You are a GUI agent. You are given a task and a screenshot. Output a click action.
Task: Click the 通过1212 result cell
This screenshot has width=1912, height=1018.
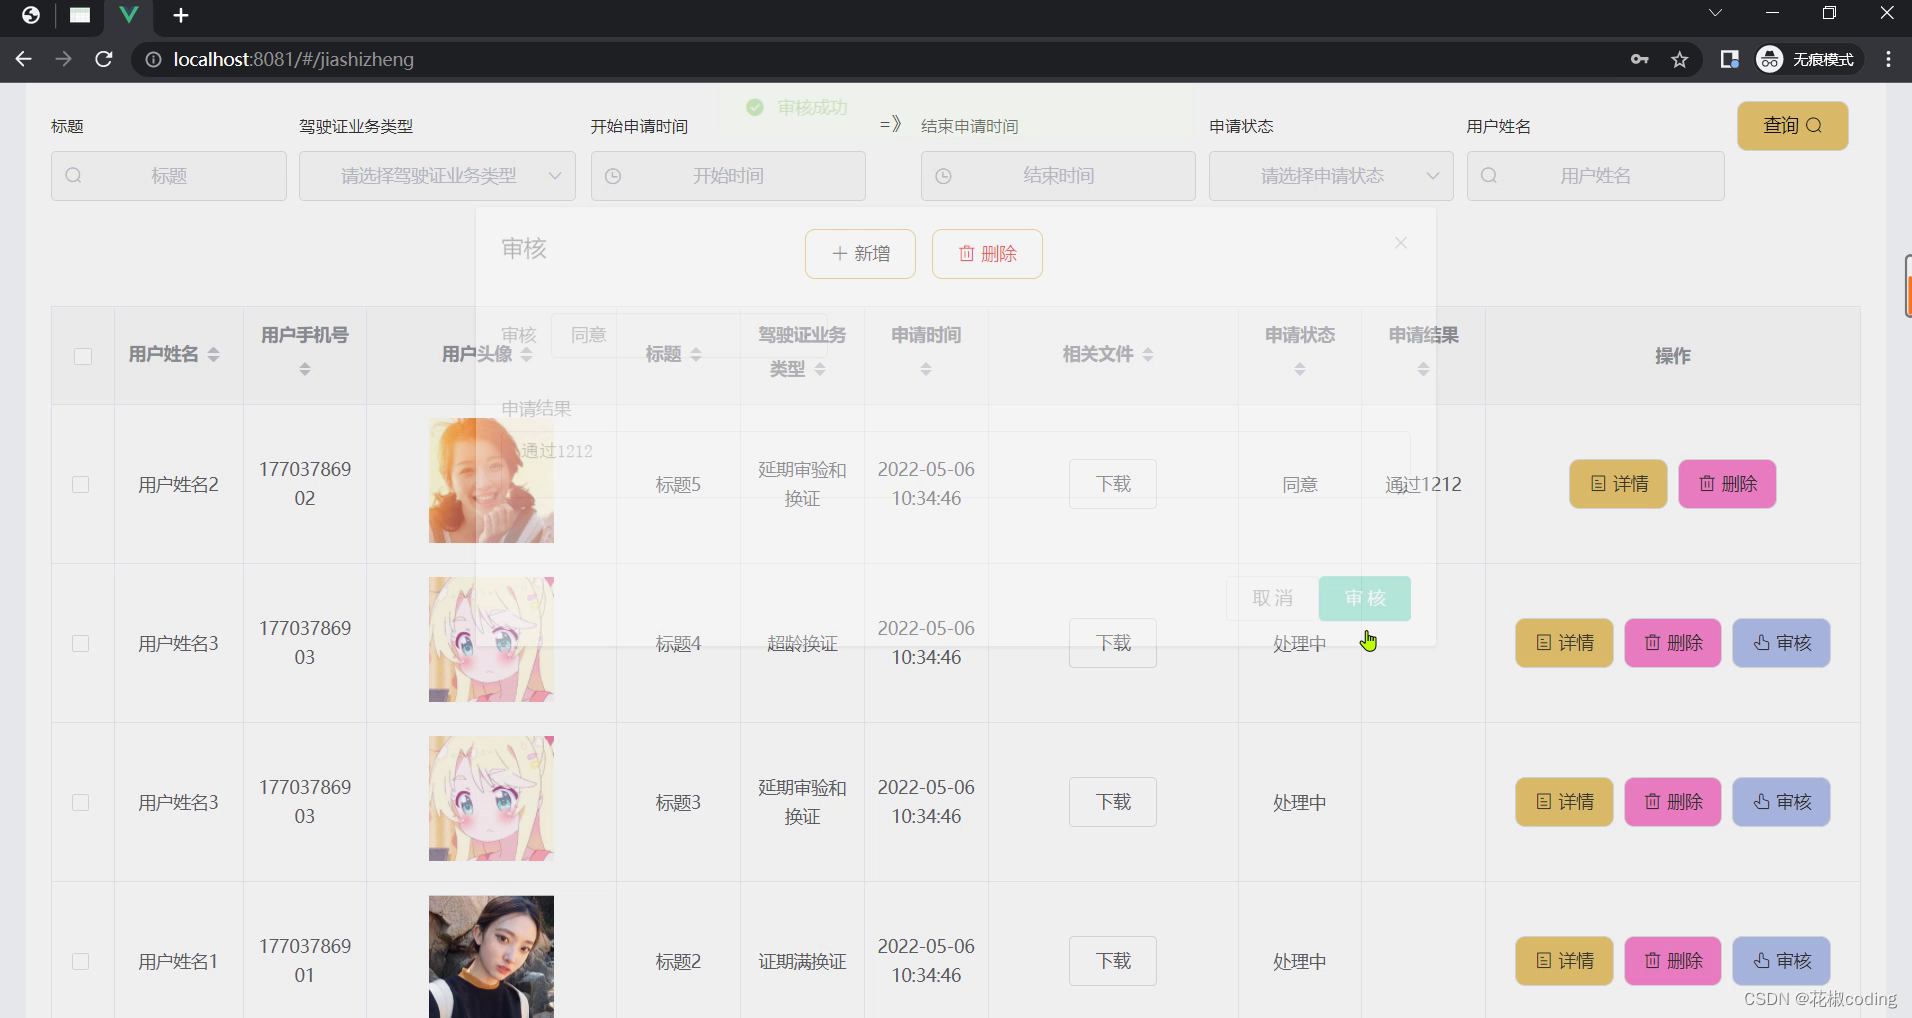click(x=1423, y=484)
